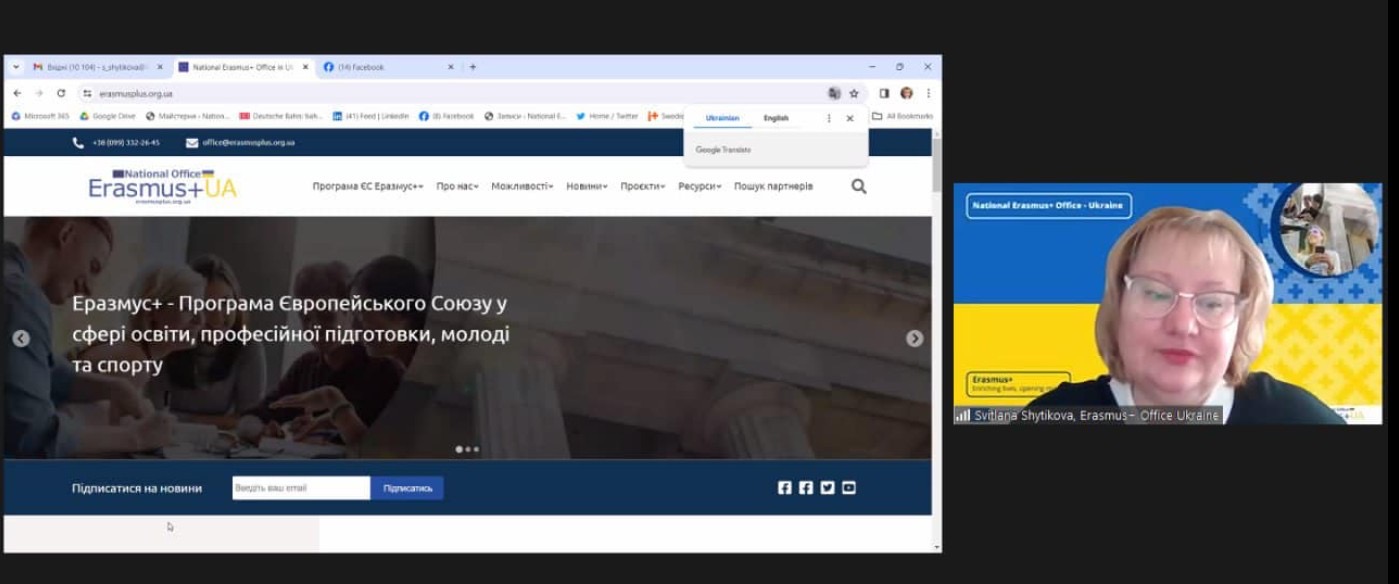Image resolution: width=1399 pixels, height=584 pixels.
Task: Go to previous slide in hero carousel
Action: point(21,338)
